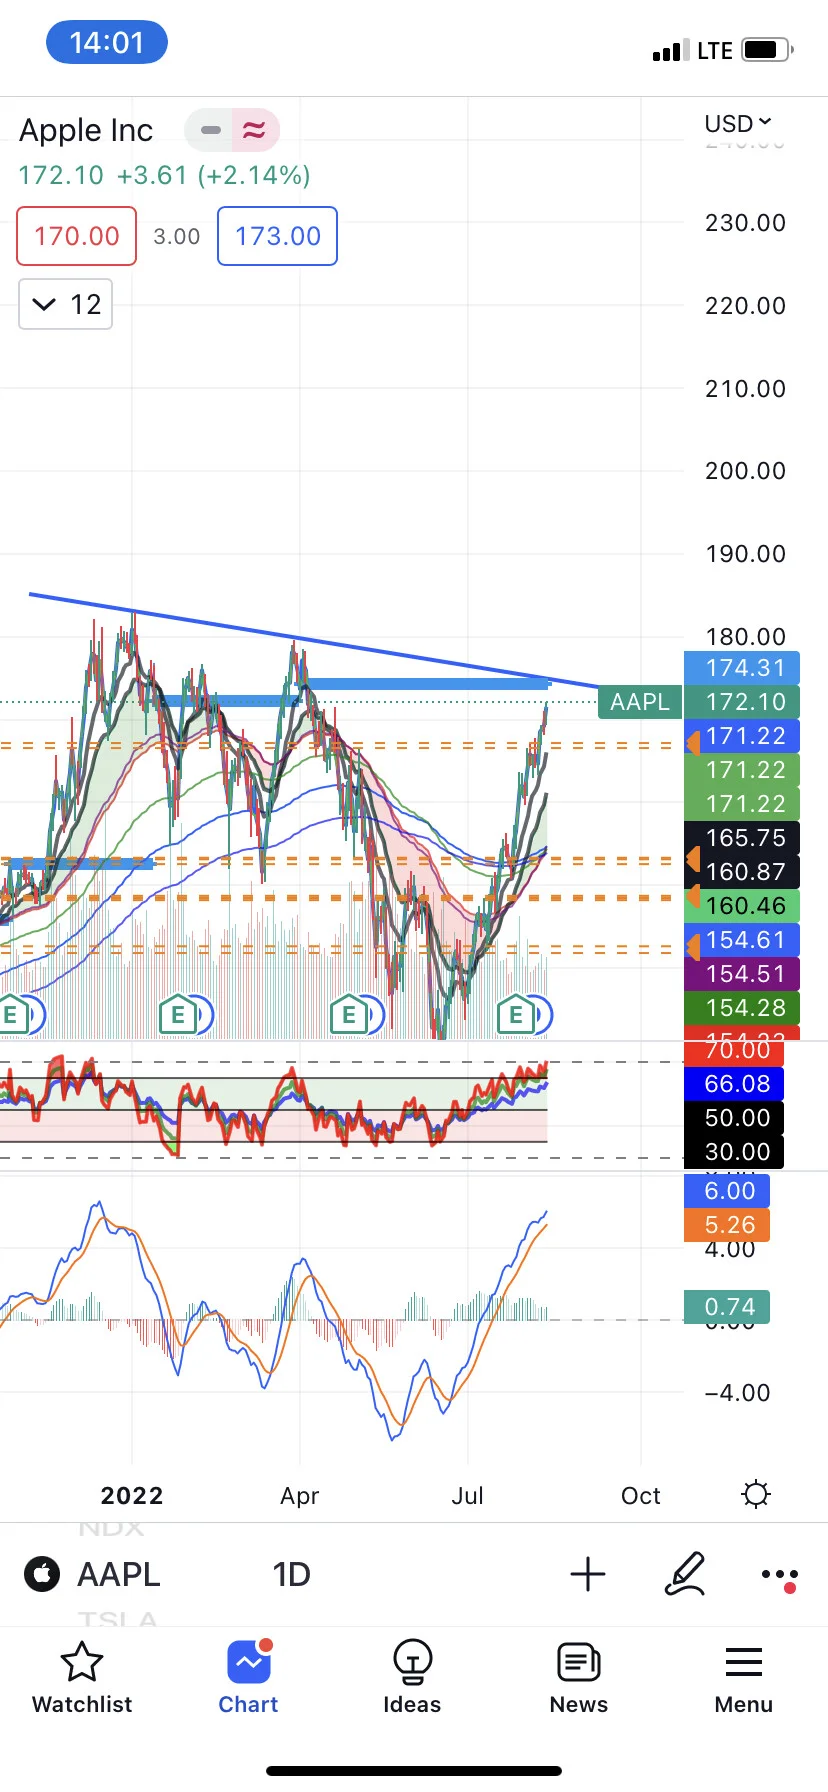The width and height of the screenshot is (828, 1792).
Task: Tap the 14:01 status bar time
Action: [x=107, y=43]
